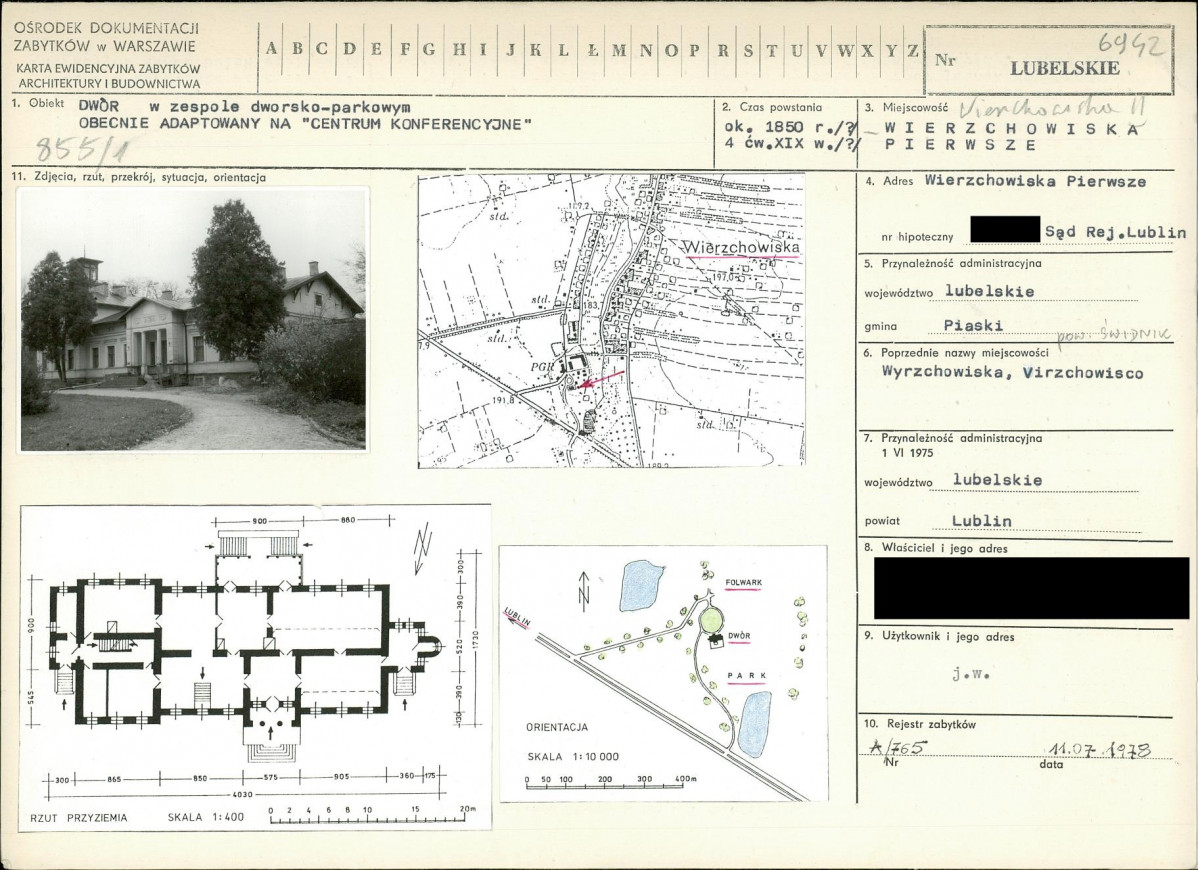Click 'Wierzchowiska' place name on the topographic map
The image size is (1198, 870).
click(740, 247)
